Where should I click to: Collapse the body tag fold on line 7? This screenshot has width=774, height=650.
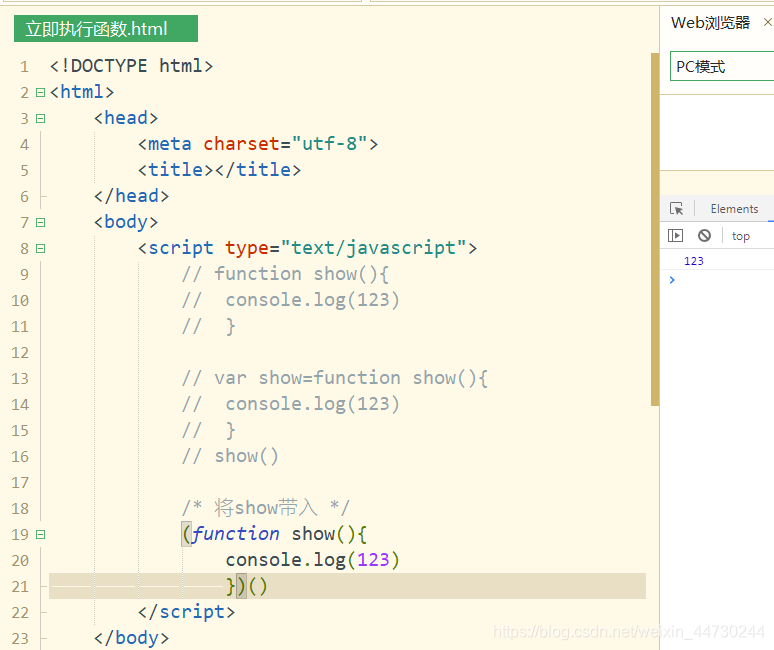pyautogui.click(x=40, y=223)
